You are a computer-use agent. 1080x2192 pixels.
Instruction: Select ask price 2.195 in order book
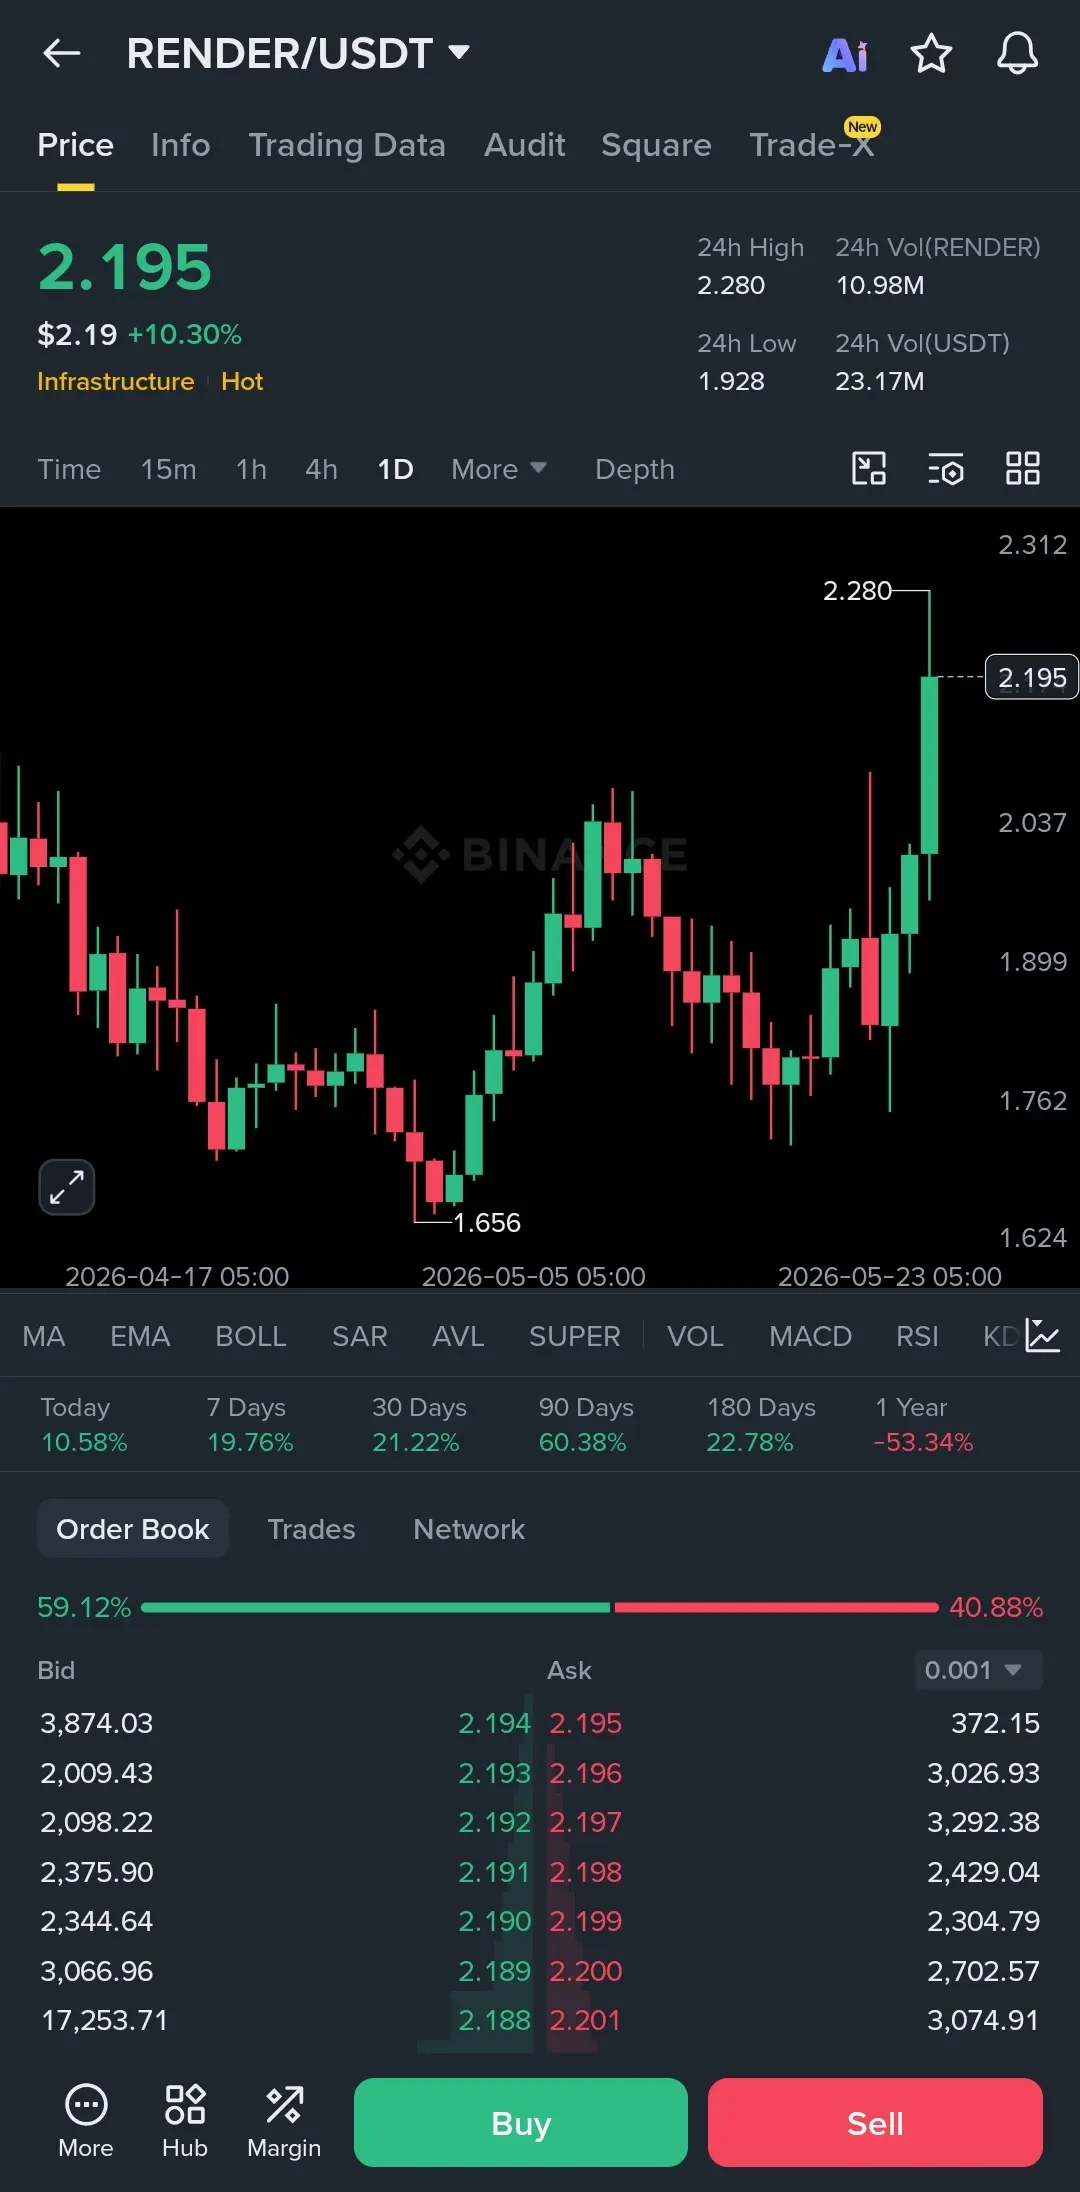point(585,1723)
